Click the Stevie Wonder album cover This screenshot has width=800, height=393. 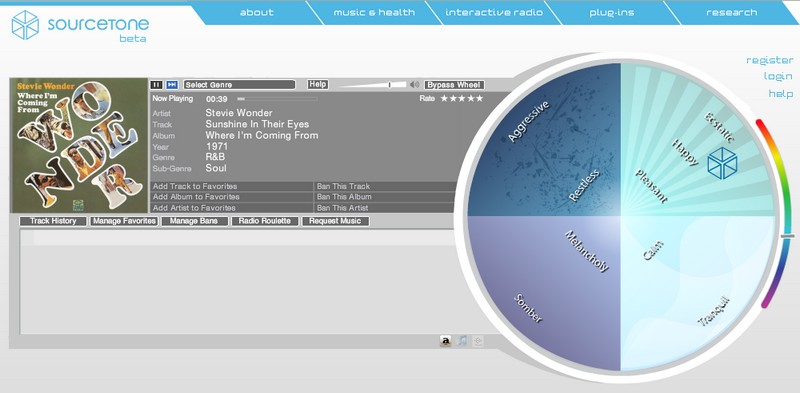[x=79, y=145]
